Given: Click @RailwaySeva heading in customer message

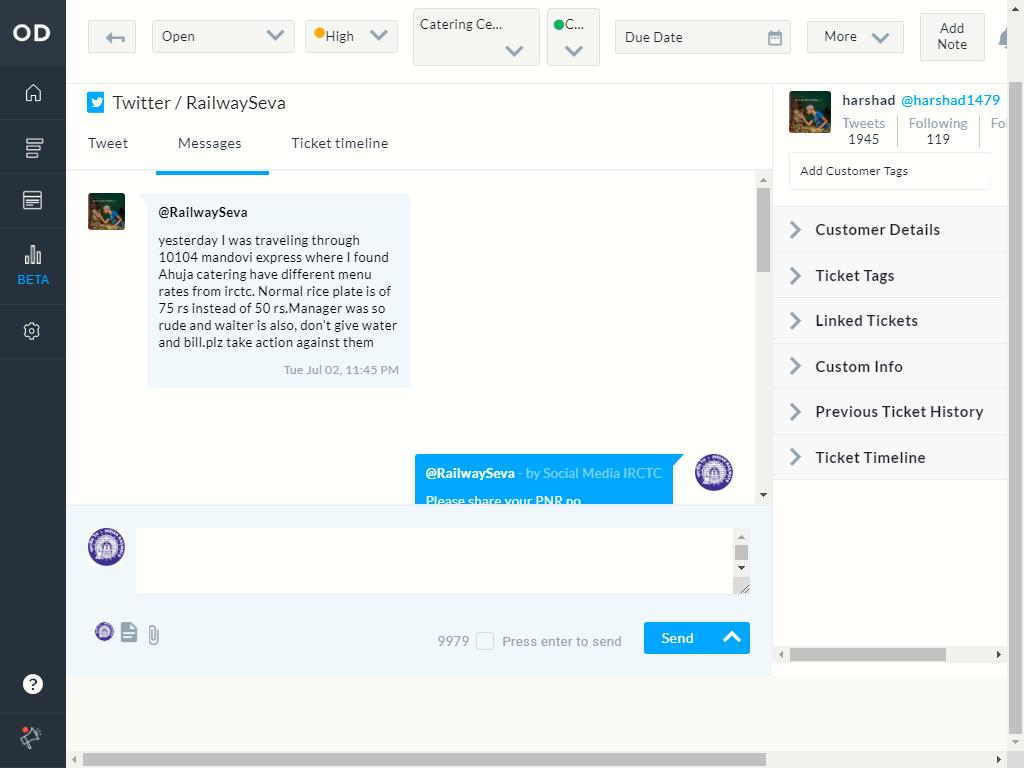Looking at the screenshot, I should 202,212.
